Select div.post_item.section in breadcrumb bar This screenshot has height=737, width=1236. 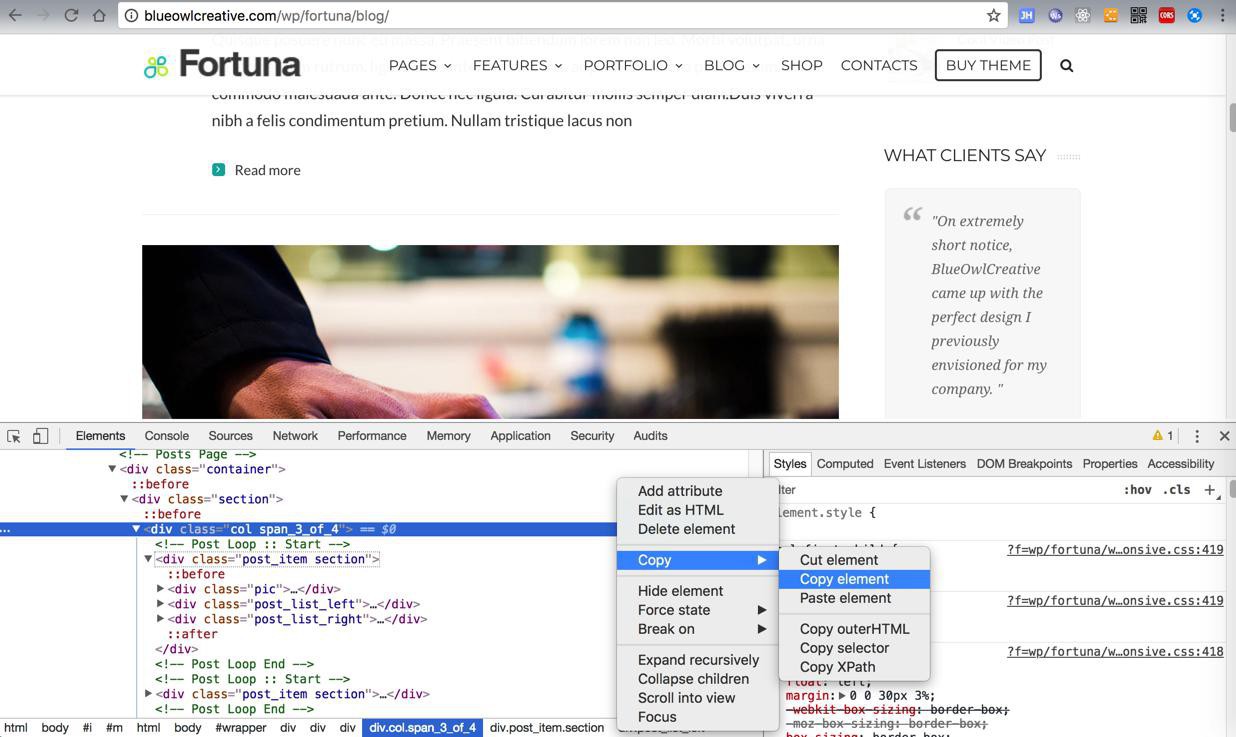547,728
